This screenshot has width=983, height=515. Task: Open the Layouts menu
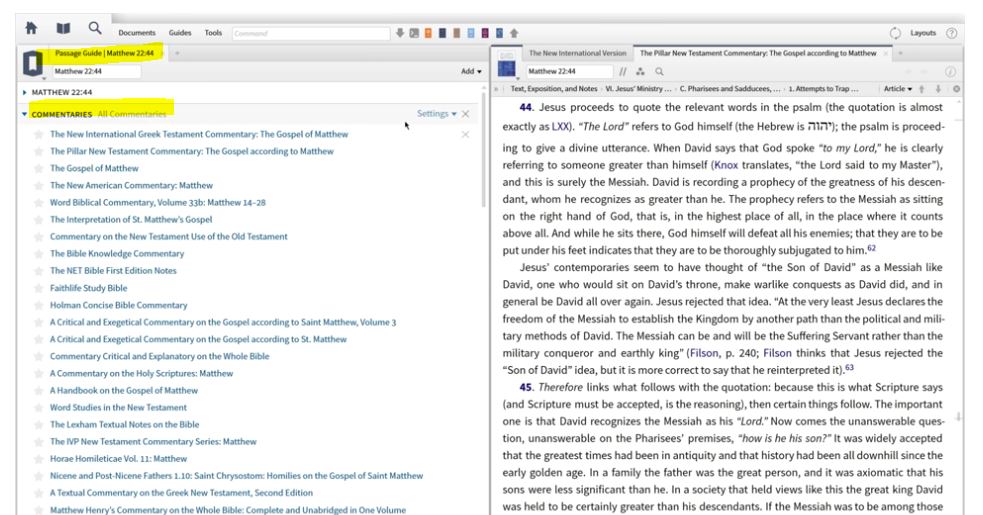click(x=923, y=33)
